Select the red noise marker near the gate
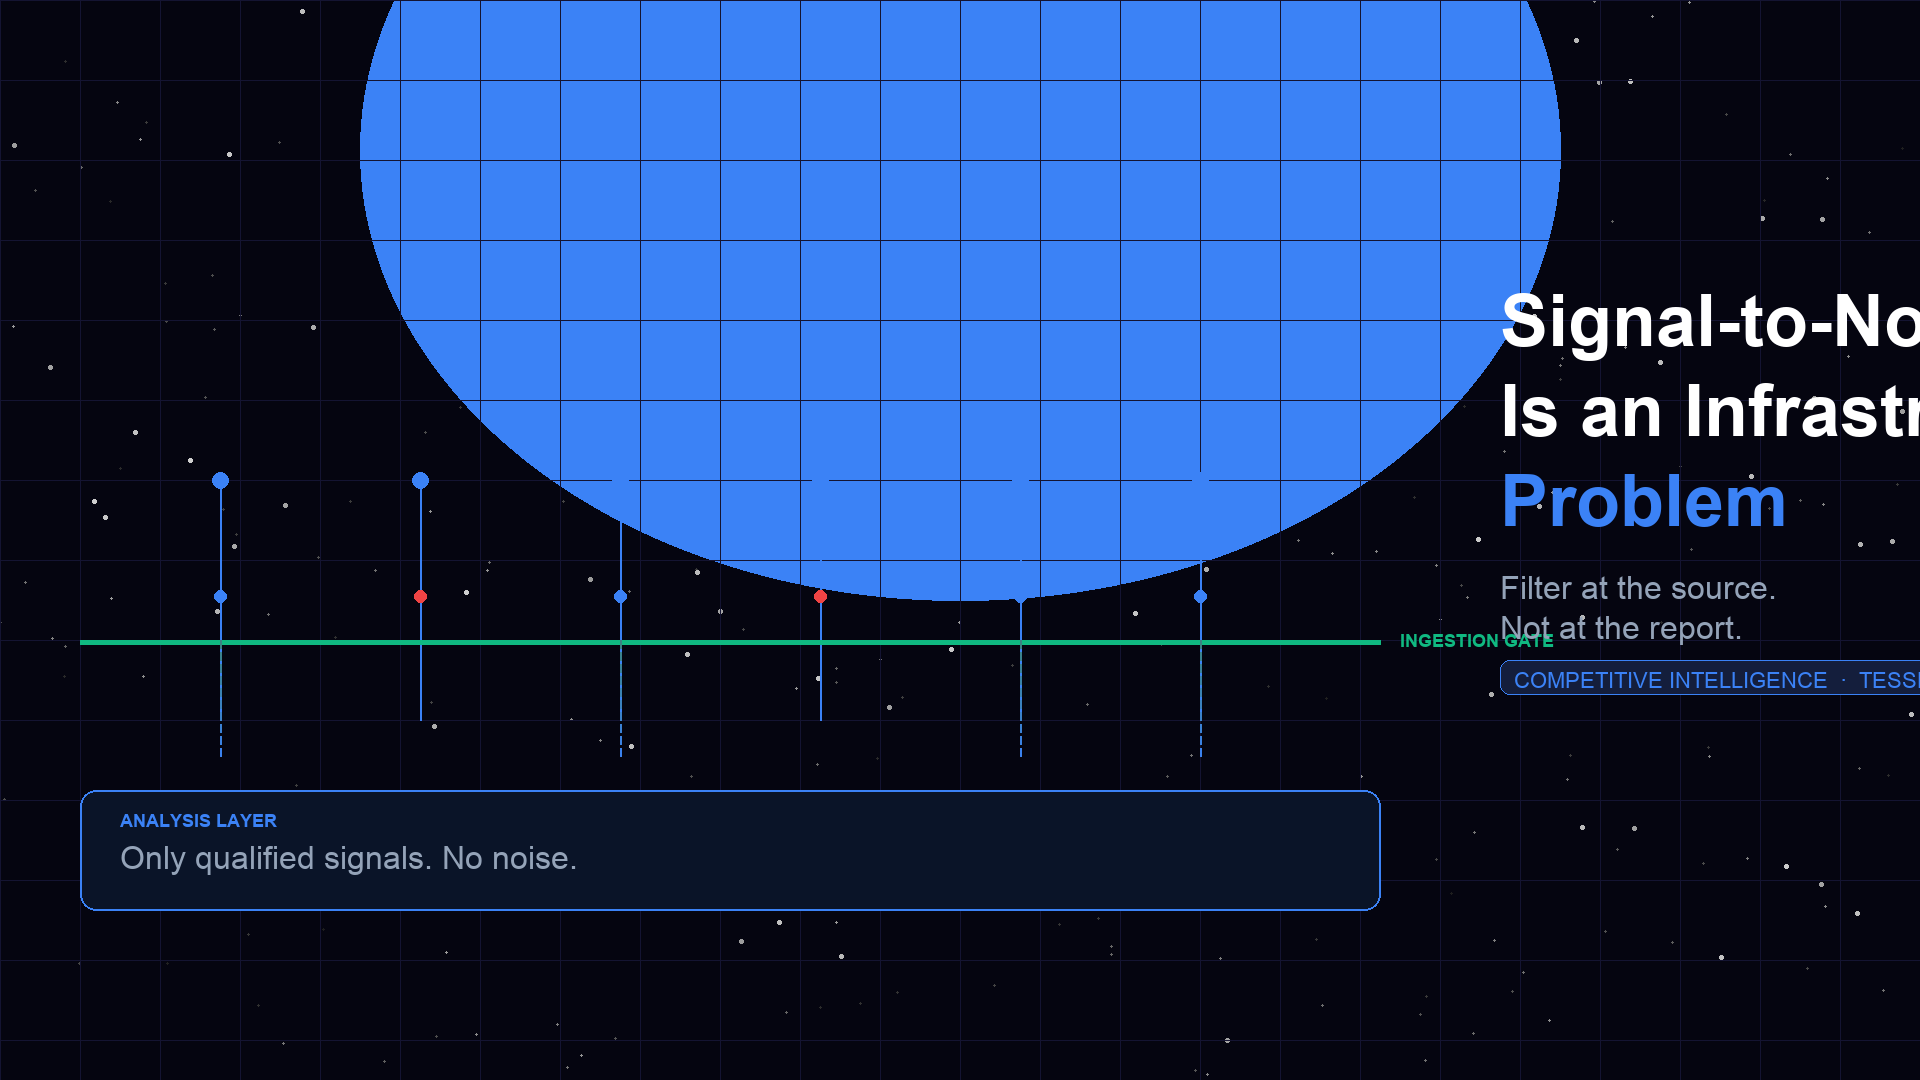 coord(420,596)
